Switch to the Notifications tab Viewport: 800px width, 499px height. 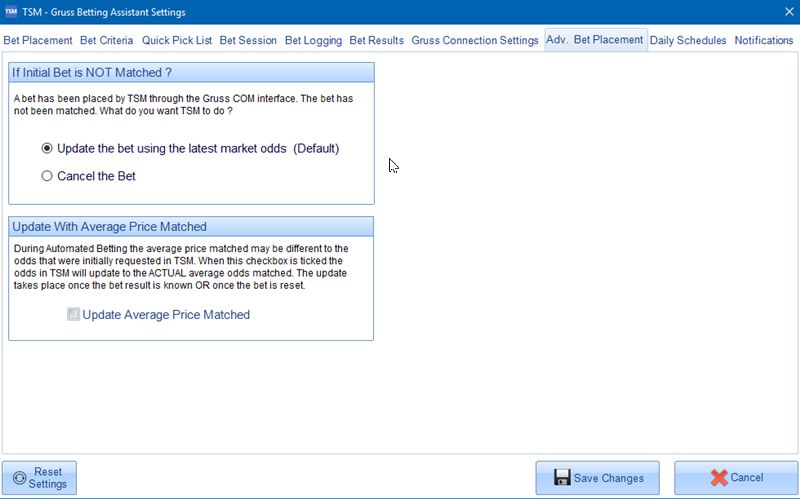pyautogui.click(x=764, y=40)
